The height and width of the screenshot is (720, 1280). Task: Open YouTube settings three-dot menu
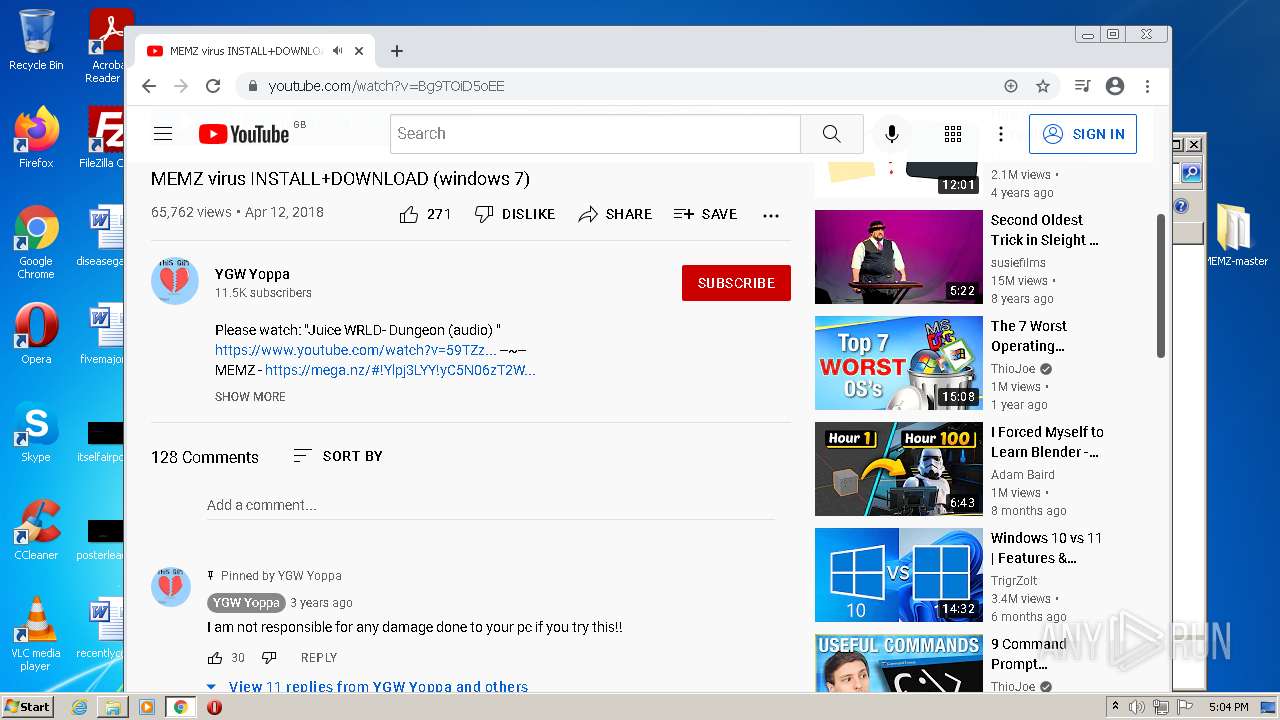[x=1001, y=134]
